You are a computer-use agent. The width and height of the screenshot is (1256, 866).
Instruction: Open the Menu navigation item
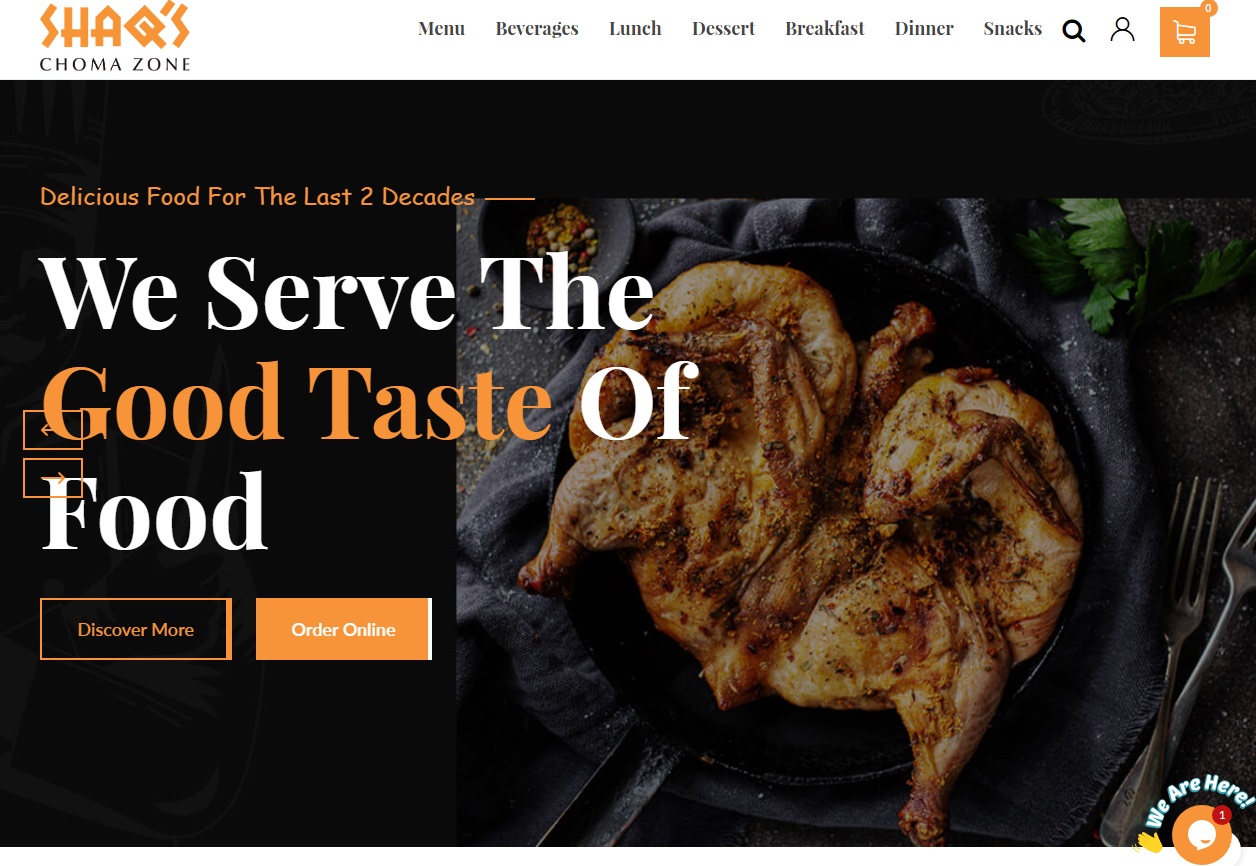tap(441, 29)
